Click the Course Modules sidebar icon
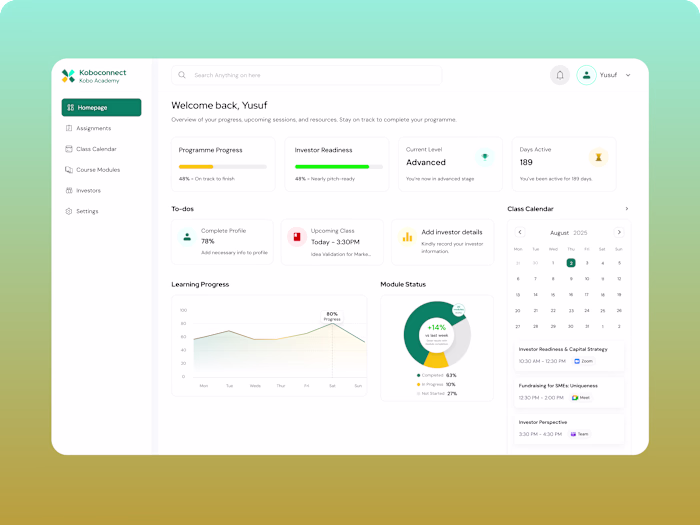Screen dimensions: 700x525 (69, 170)
